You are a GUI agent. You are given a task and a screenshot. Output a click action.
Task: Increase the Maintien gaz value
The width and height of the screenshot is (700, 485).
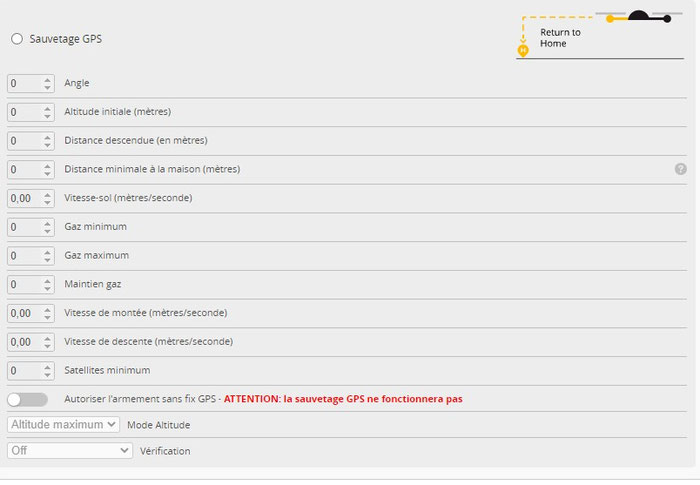coord(47,281)
